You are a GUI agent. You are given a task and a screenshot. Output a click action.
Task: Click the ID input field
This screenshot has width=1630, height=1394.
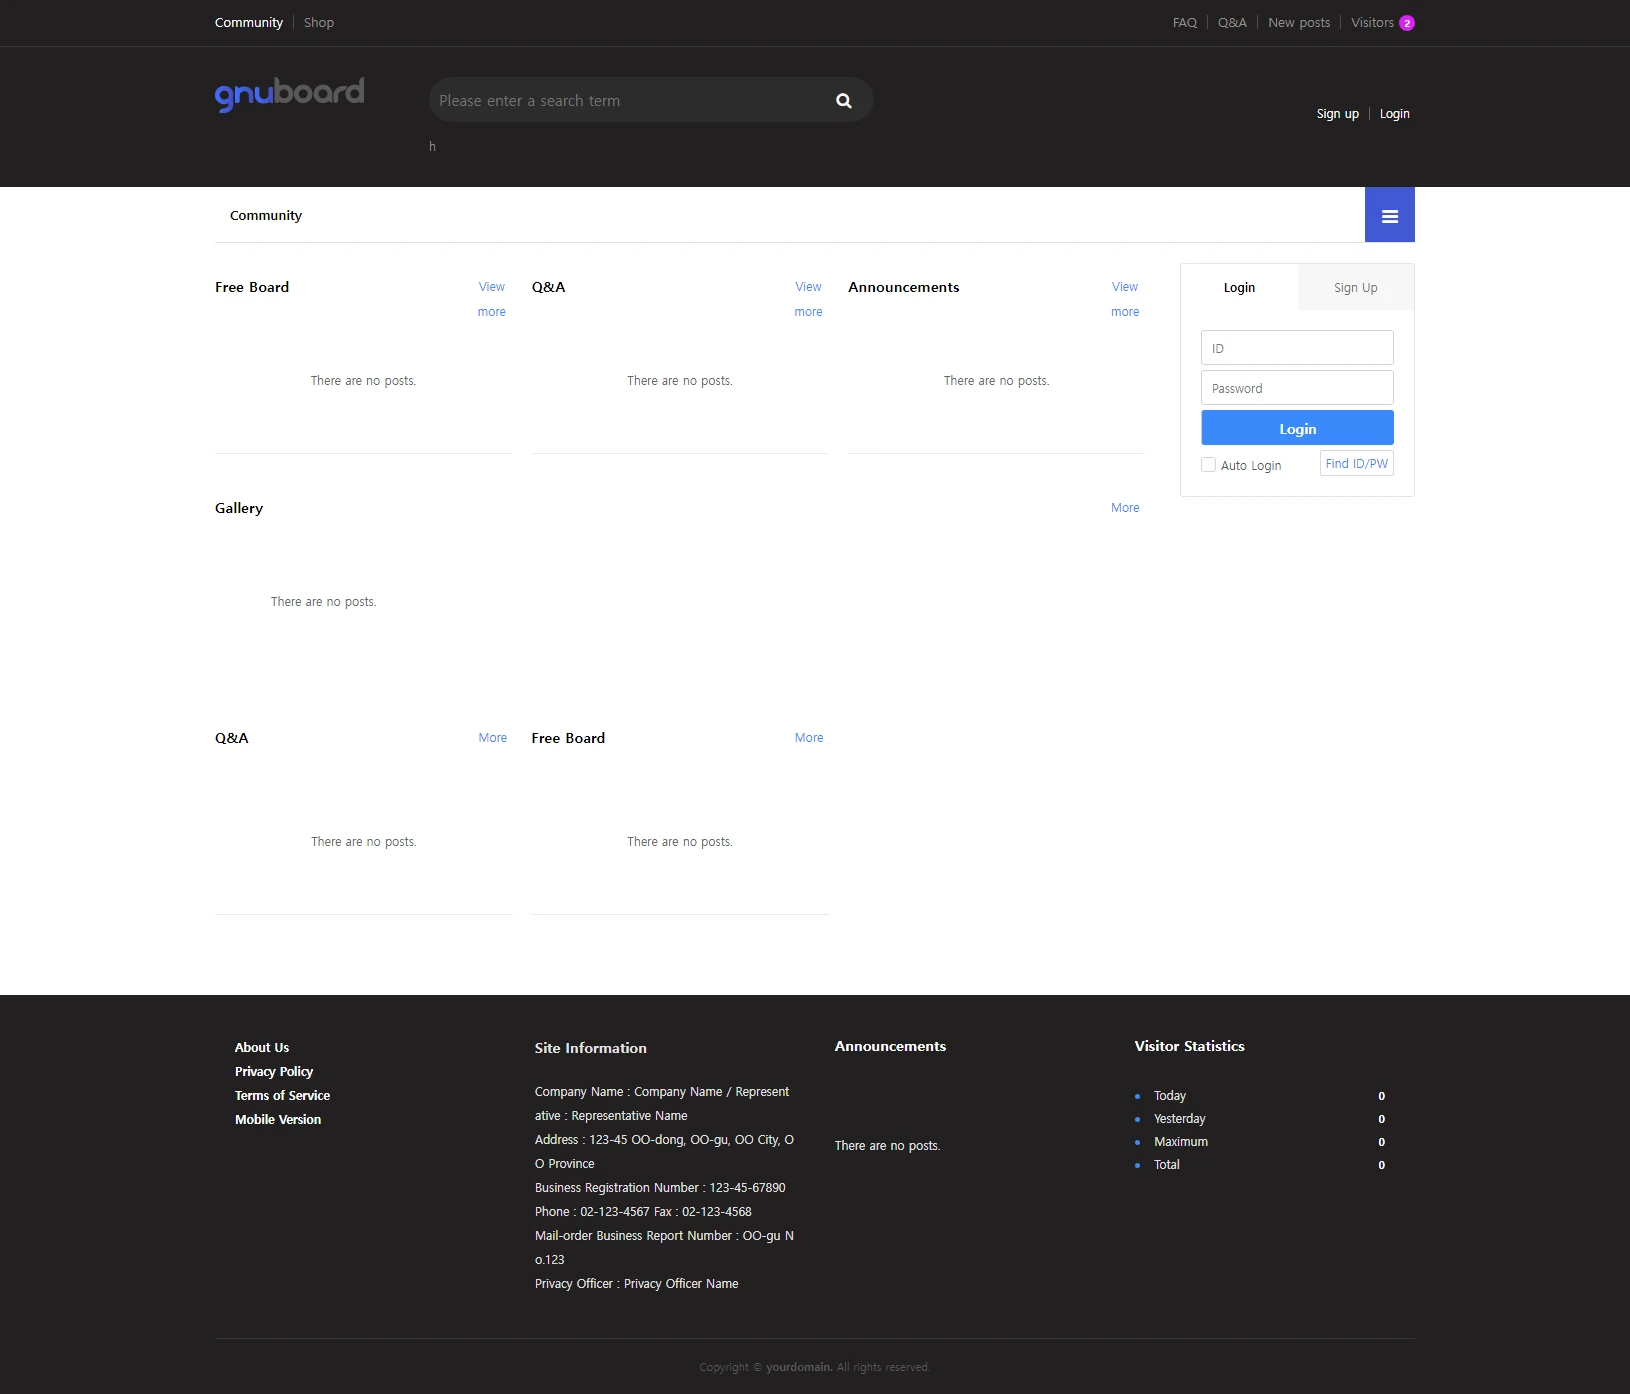(1297, 348)
